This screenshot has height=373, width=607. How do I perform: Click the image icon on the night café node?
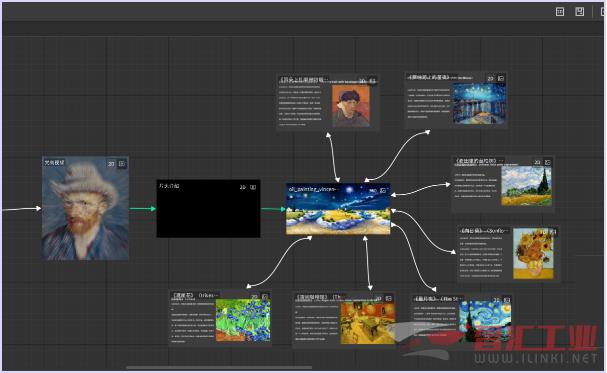click(x=389, y=298)
